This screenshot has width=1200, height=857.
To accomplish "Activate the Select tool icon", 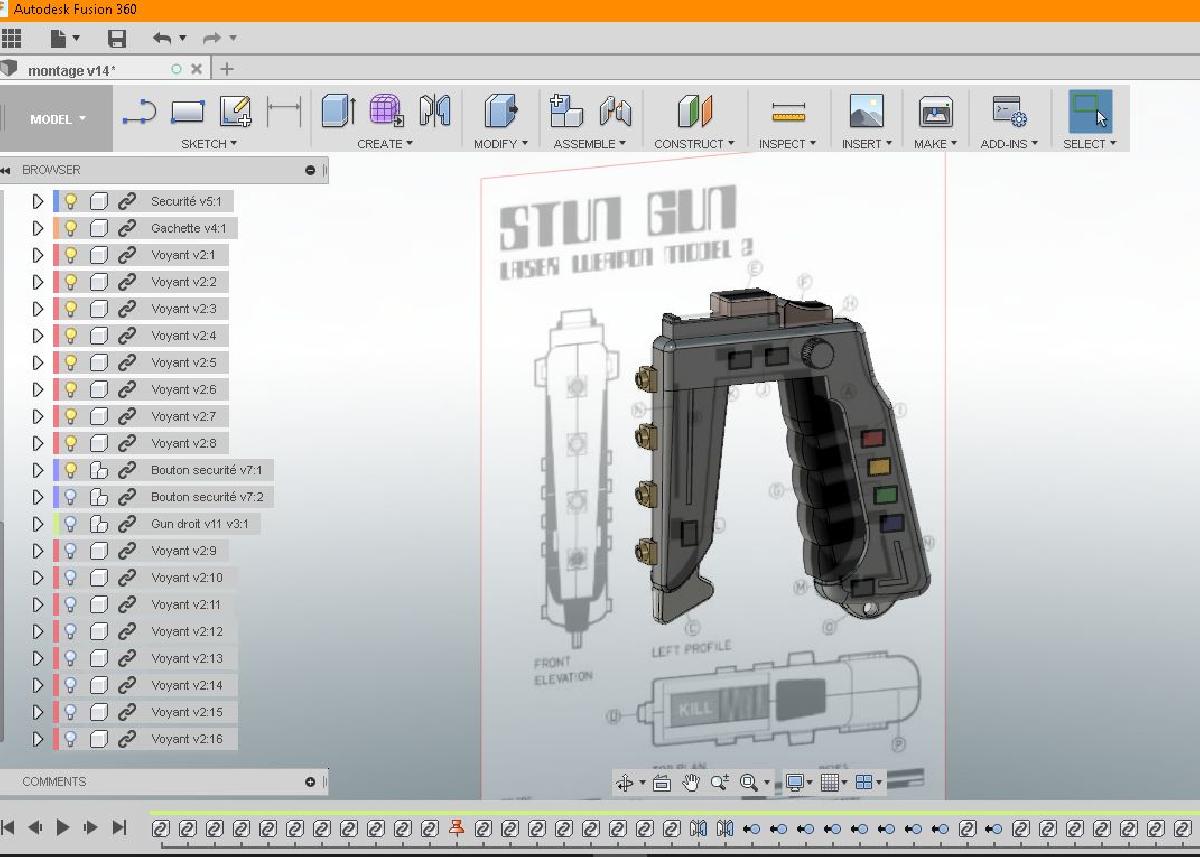I will coord(1090,111).
